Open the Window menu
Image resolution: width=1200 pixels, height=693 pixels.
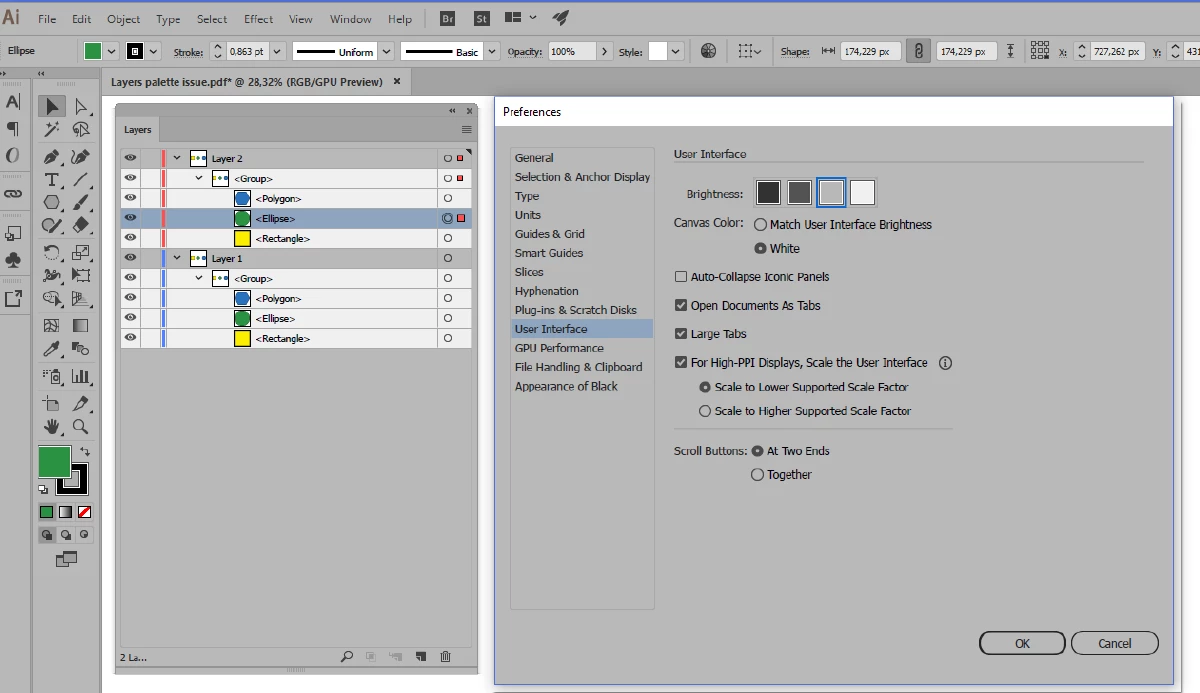click(350, 19)
